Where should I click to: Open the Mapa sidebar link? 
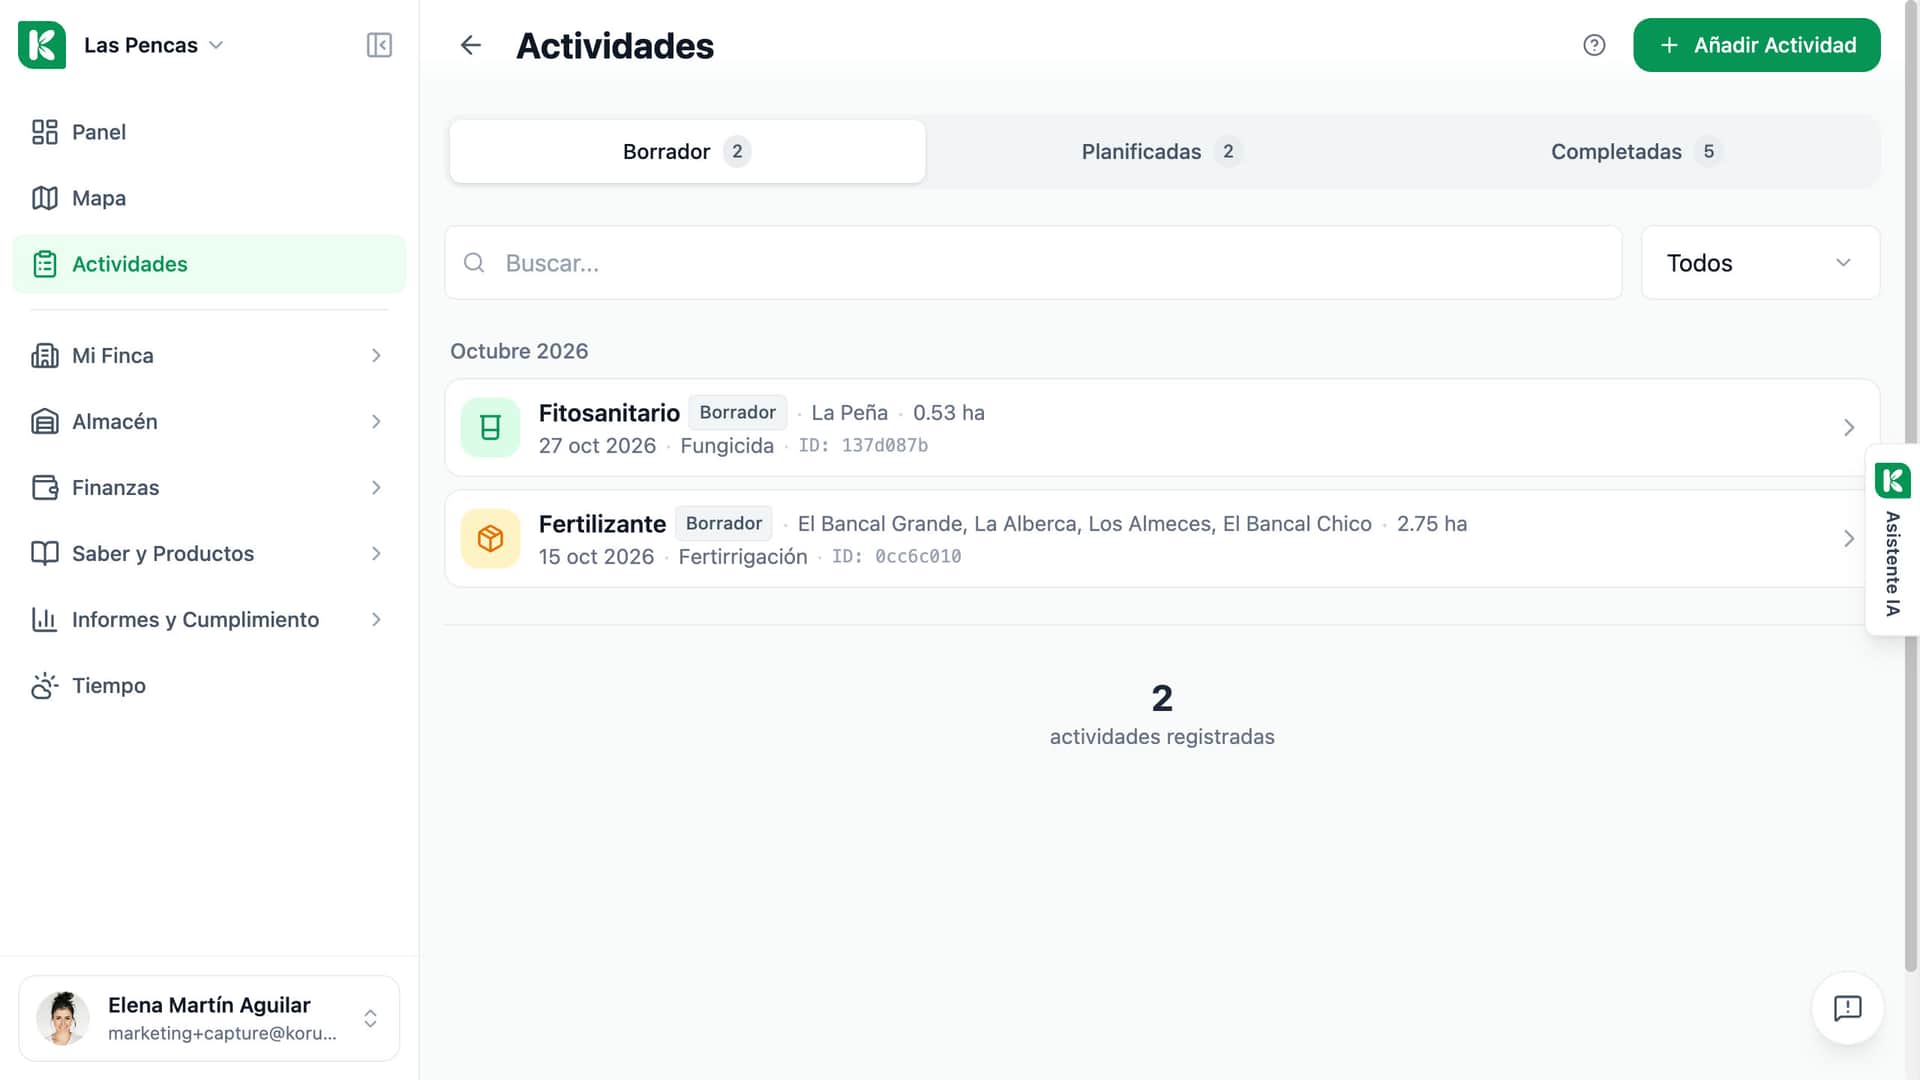[209, 198]
